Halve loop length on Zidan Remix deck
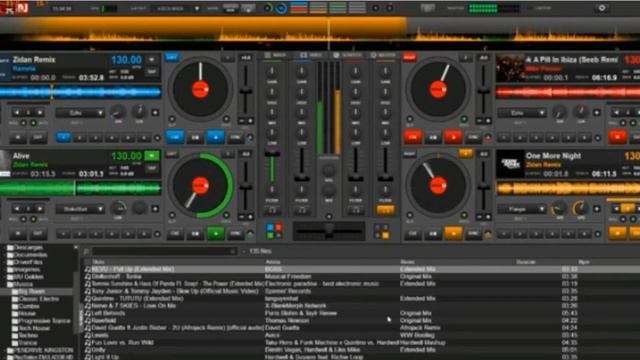Screen dimensions: 640x360 point(17,113)
